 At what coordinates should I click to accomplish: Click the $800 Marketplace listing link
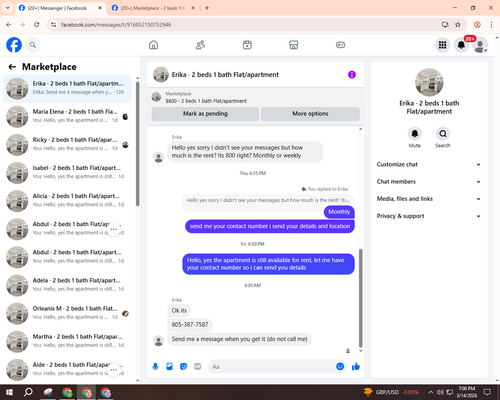tap(206, 101)
